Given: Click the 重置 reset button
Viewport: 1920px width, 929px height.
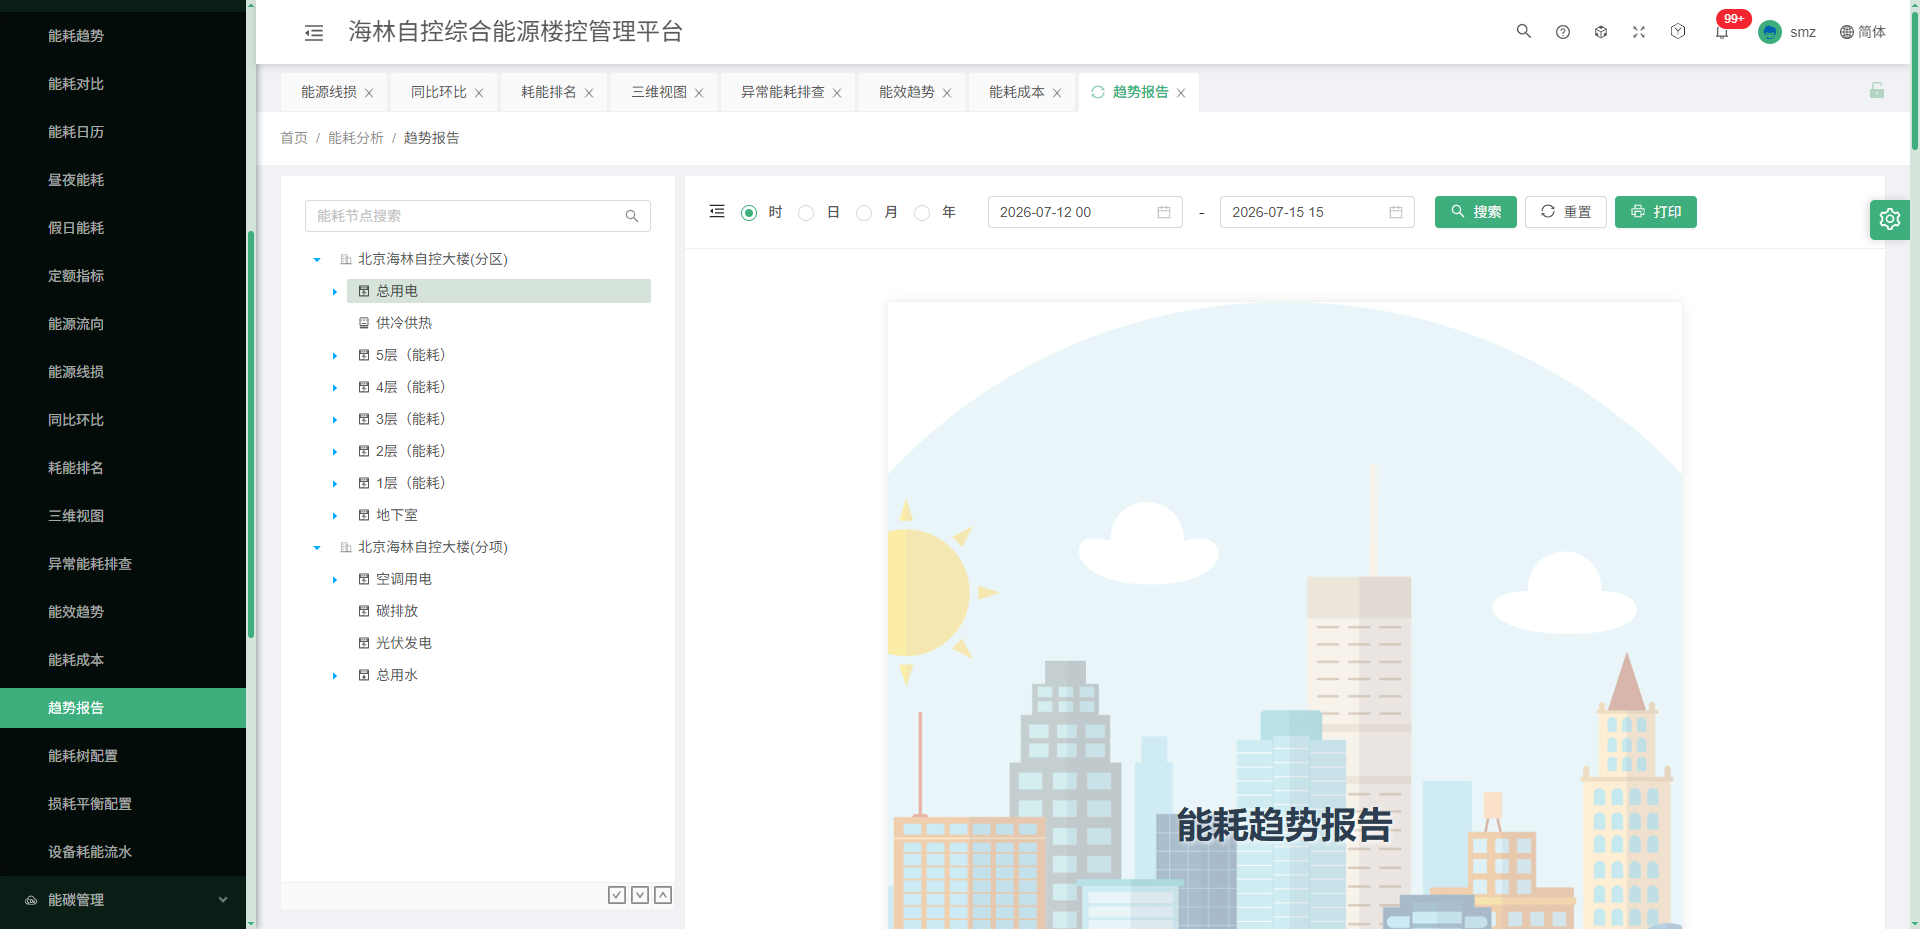Looking at the screenshot, I should (1566, 212).
